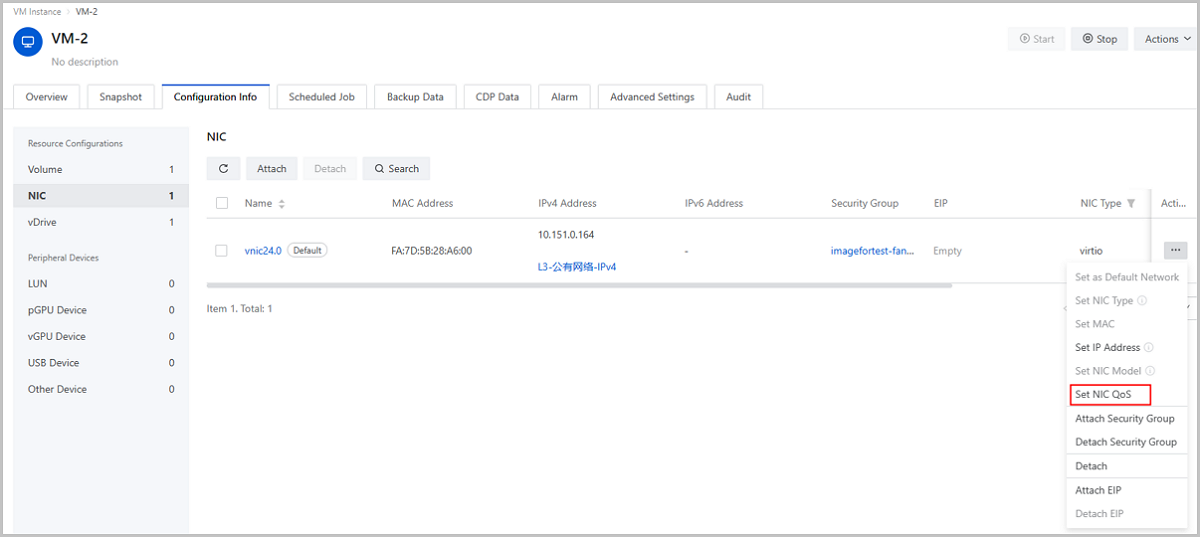This screenshot has width=1200, height=537.
Task: Open the Advanced Settings tab
Action: pos(652,97)
